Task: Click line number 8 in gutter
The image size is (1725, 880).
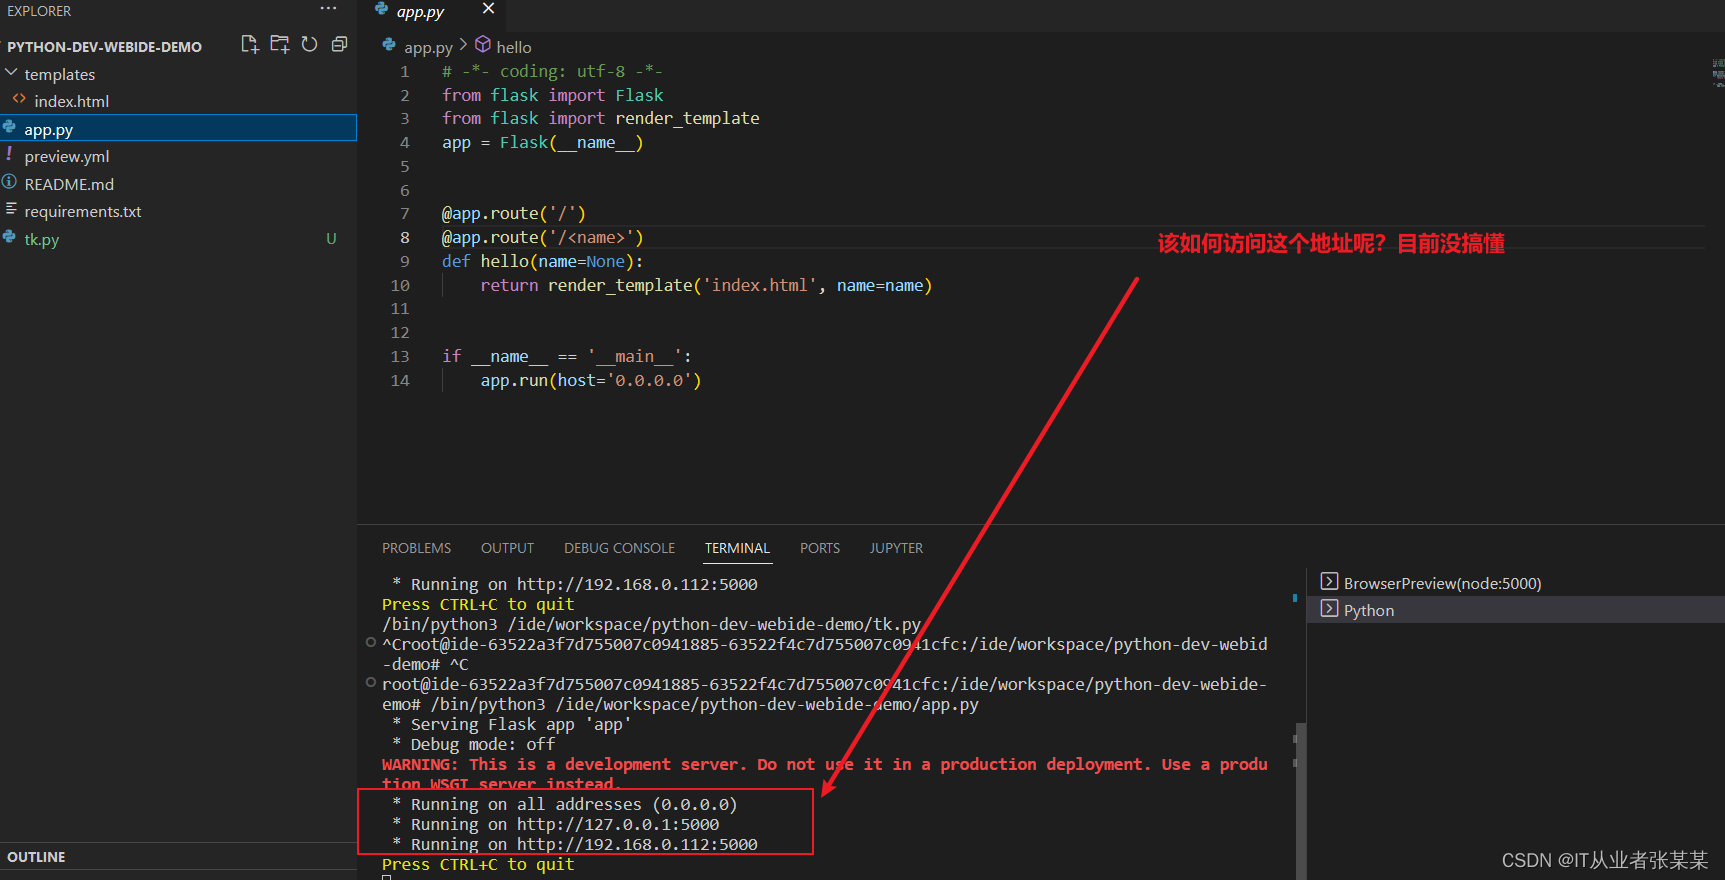Action: 405,237
